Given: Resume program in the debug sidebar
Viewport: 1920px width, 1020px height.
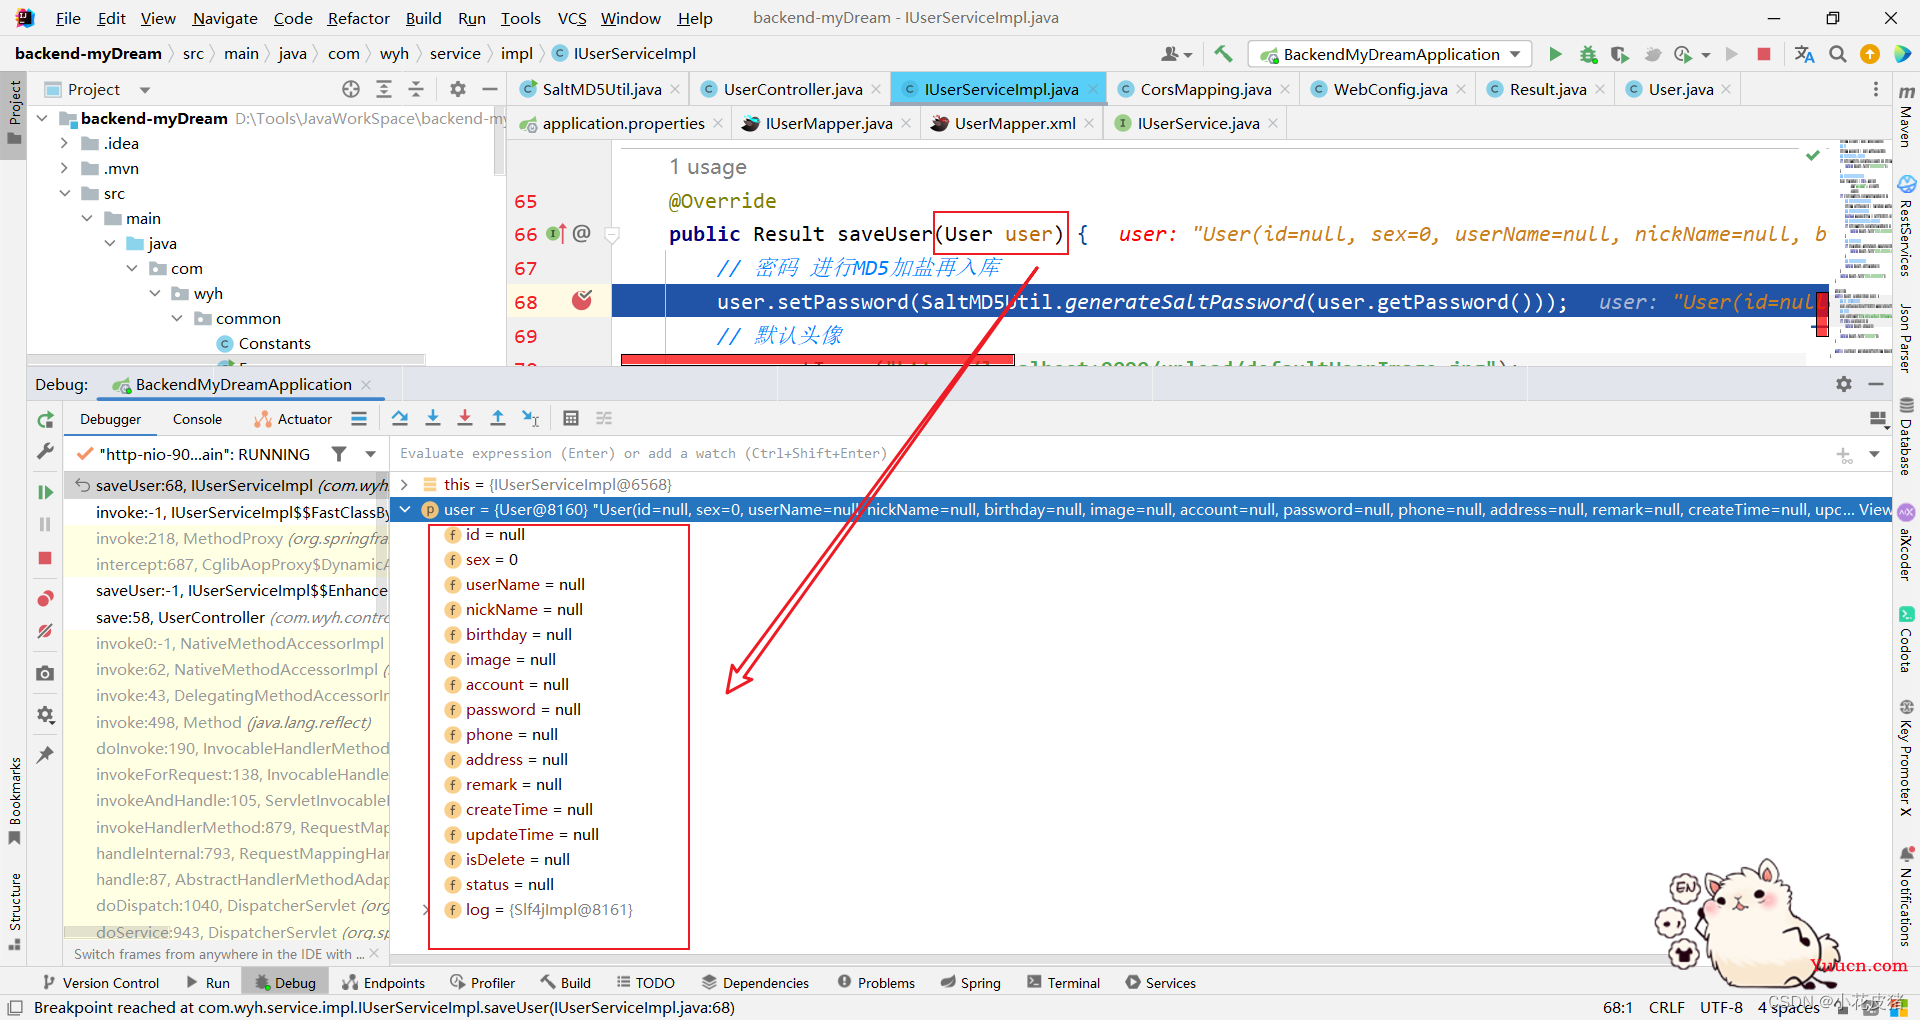Looking at the screenshot, I should coord(45,492).
